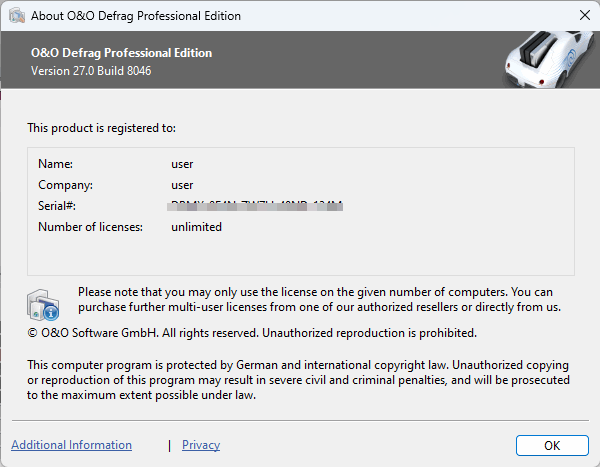Click the OK button

coord(551,445)
